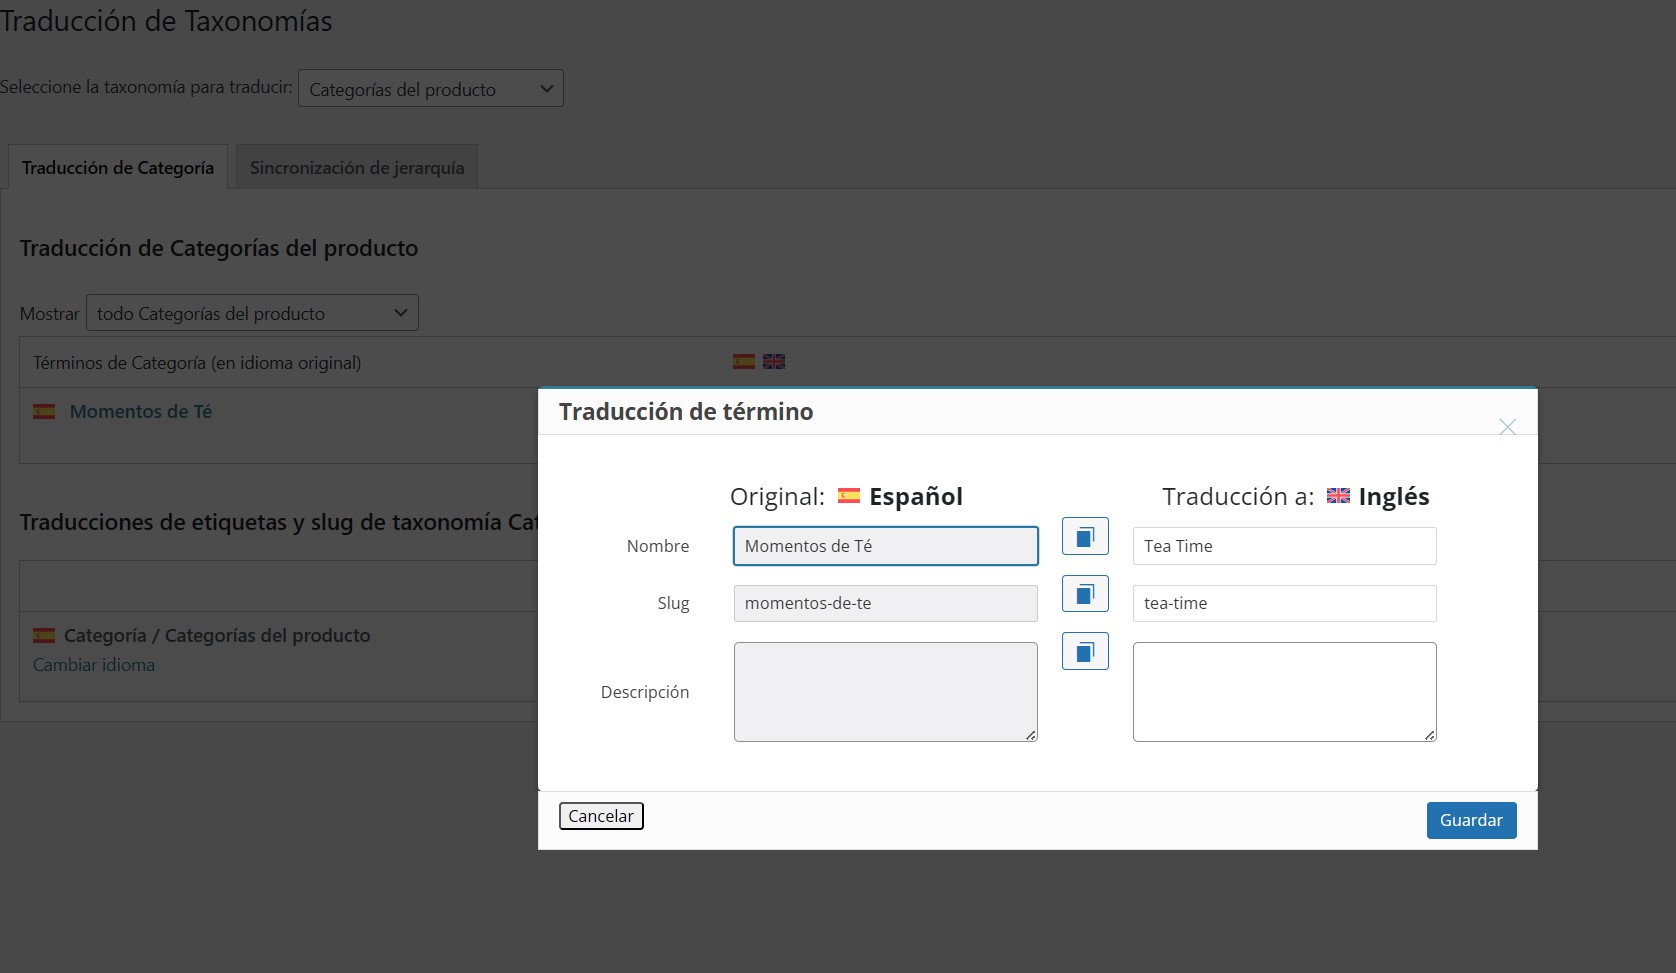Copy the original Slug to translation
This screenshot has height=973, width=1676.
click(x=1085, y=594)
